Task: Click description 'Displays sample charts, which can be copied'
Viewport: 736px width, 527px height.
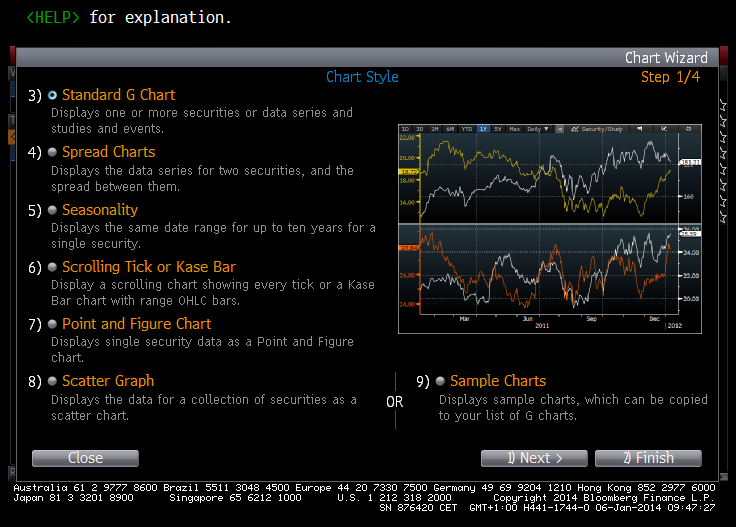Action: coord(573,407)
